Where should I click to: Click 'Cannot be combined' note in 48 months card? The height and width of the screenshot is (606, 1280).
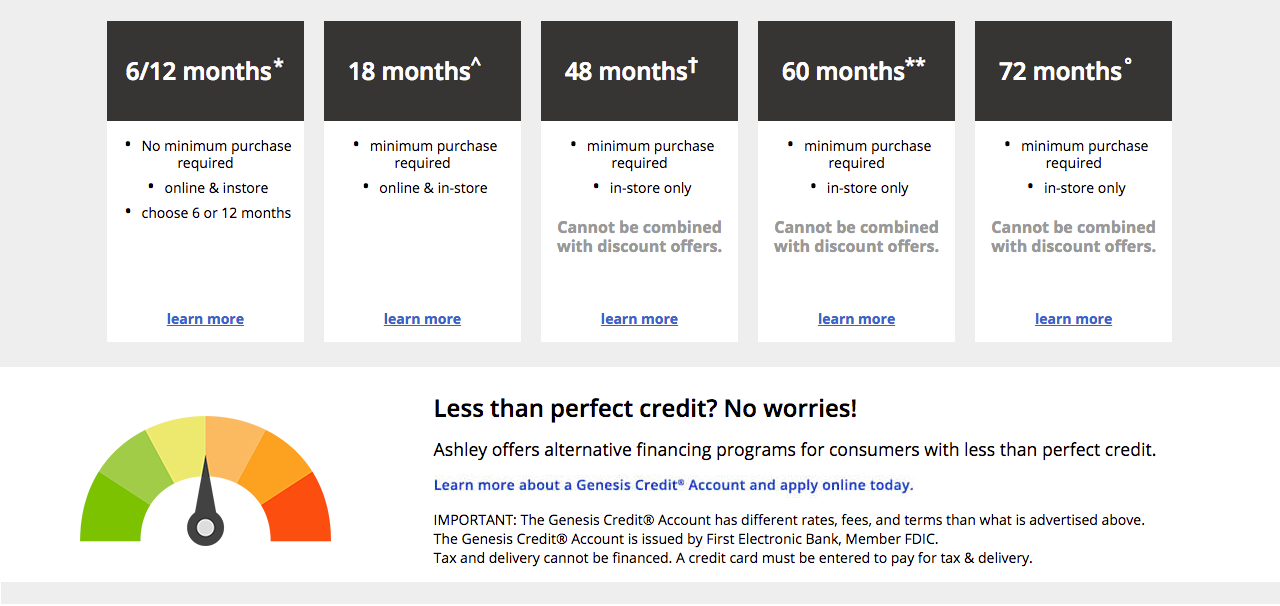[639, 237]
